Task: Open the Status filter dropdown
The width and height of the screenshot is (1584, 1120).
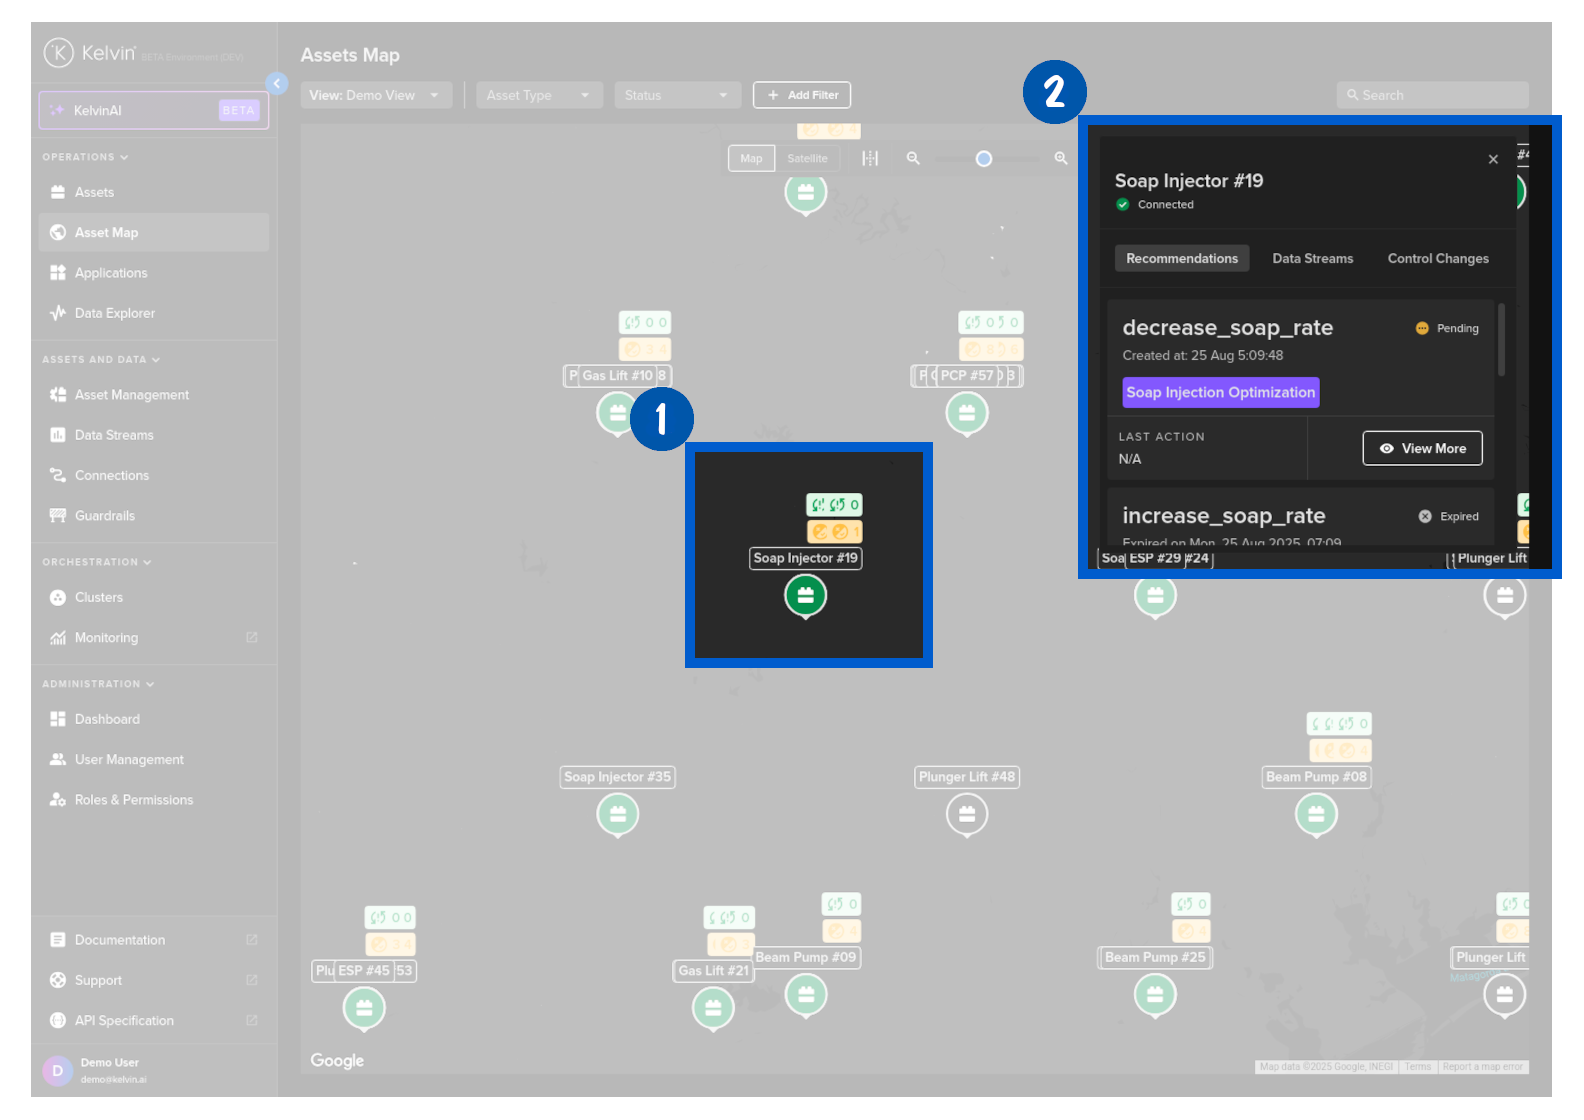Action: (x=676, y=95)
